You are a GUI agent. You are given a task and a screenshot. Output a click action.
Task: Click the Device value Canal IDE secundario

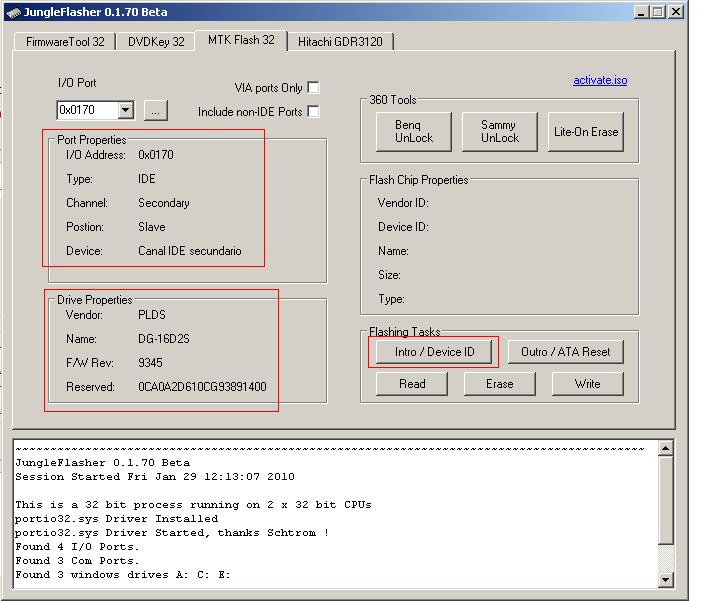click(x=190, y=251)
